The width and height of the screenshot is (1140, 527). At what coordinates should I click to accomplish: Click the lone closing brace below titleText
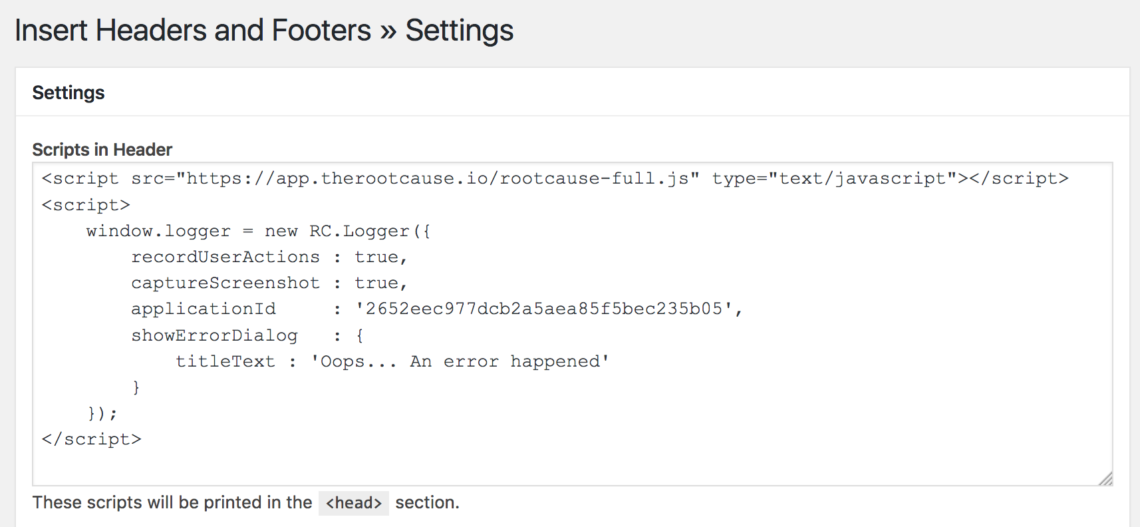[x=136, y=387]
